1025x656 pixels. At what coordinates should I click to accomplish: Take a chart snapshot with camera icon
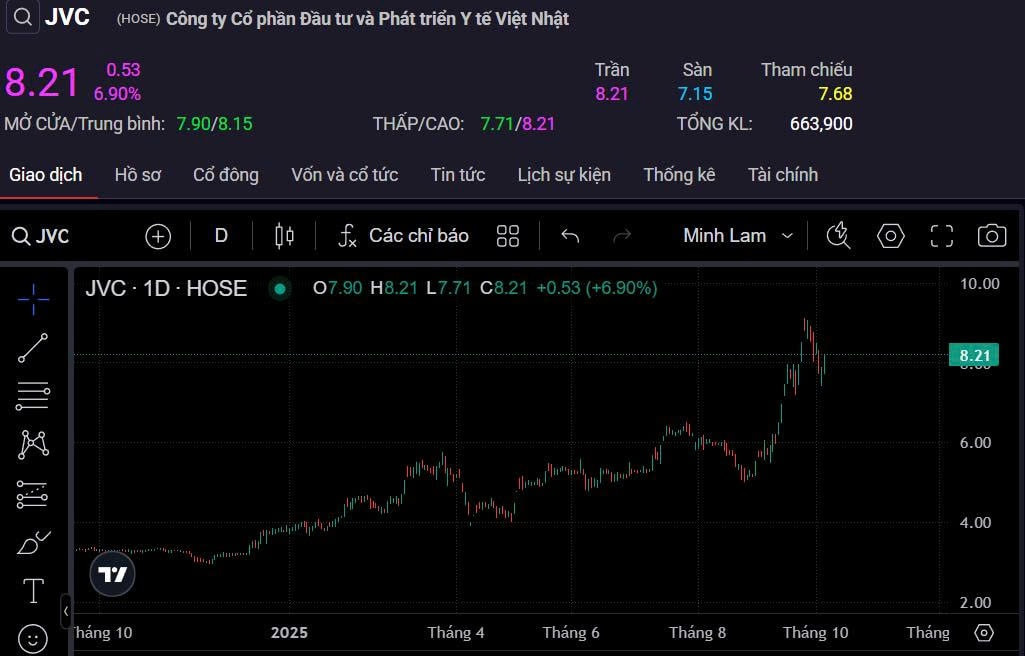coord(991,236)
